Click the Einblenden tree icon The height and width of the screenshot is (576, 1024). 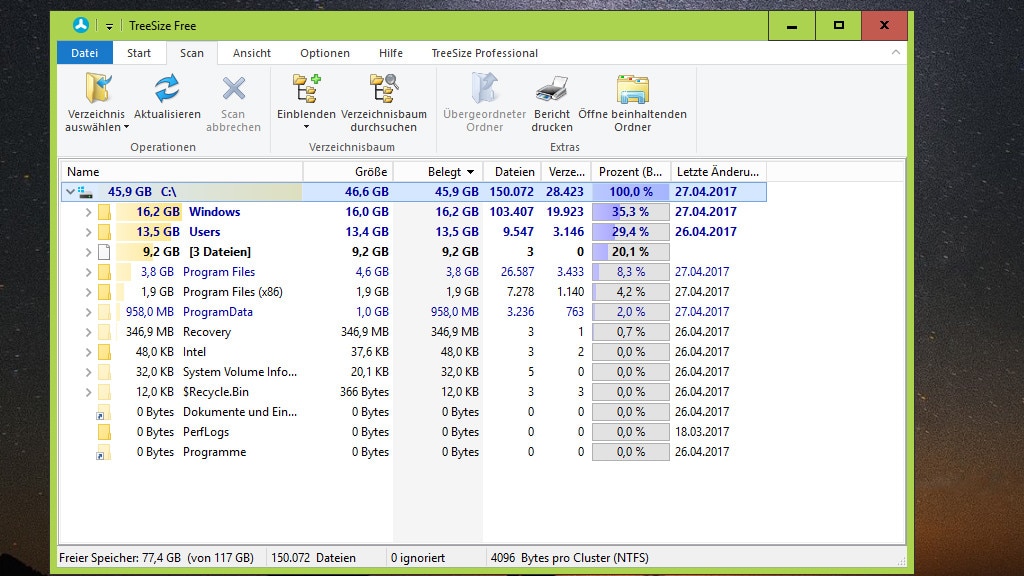(306, 89)
